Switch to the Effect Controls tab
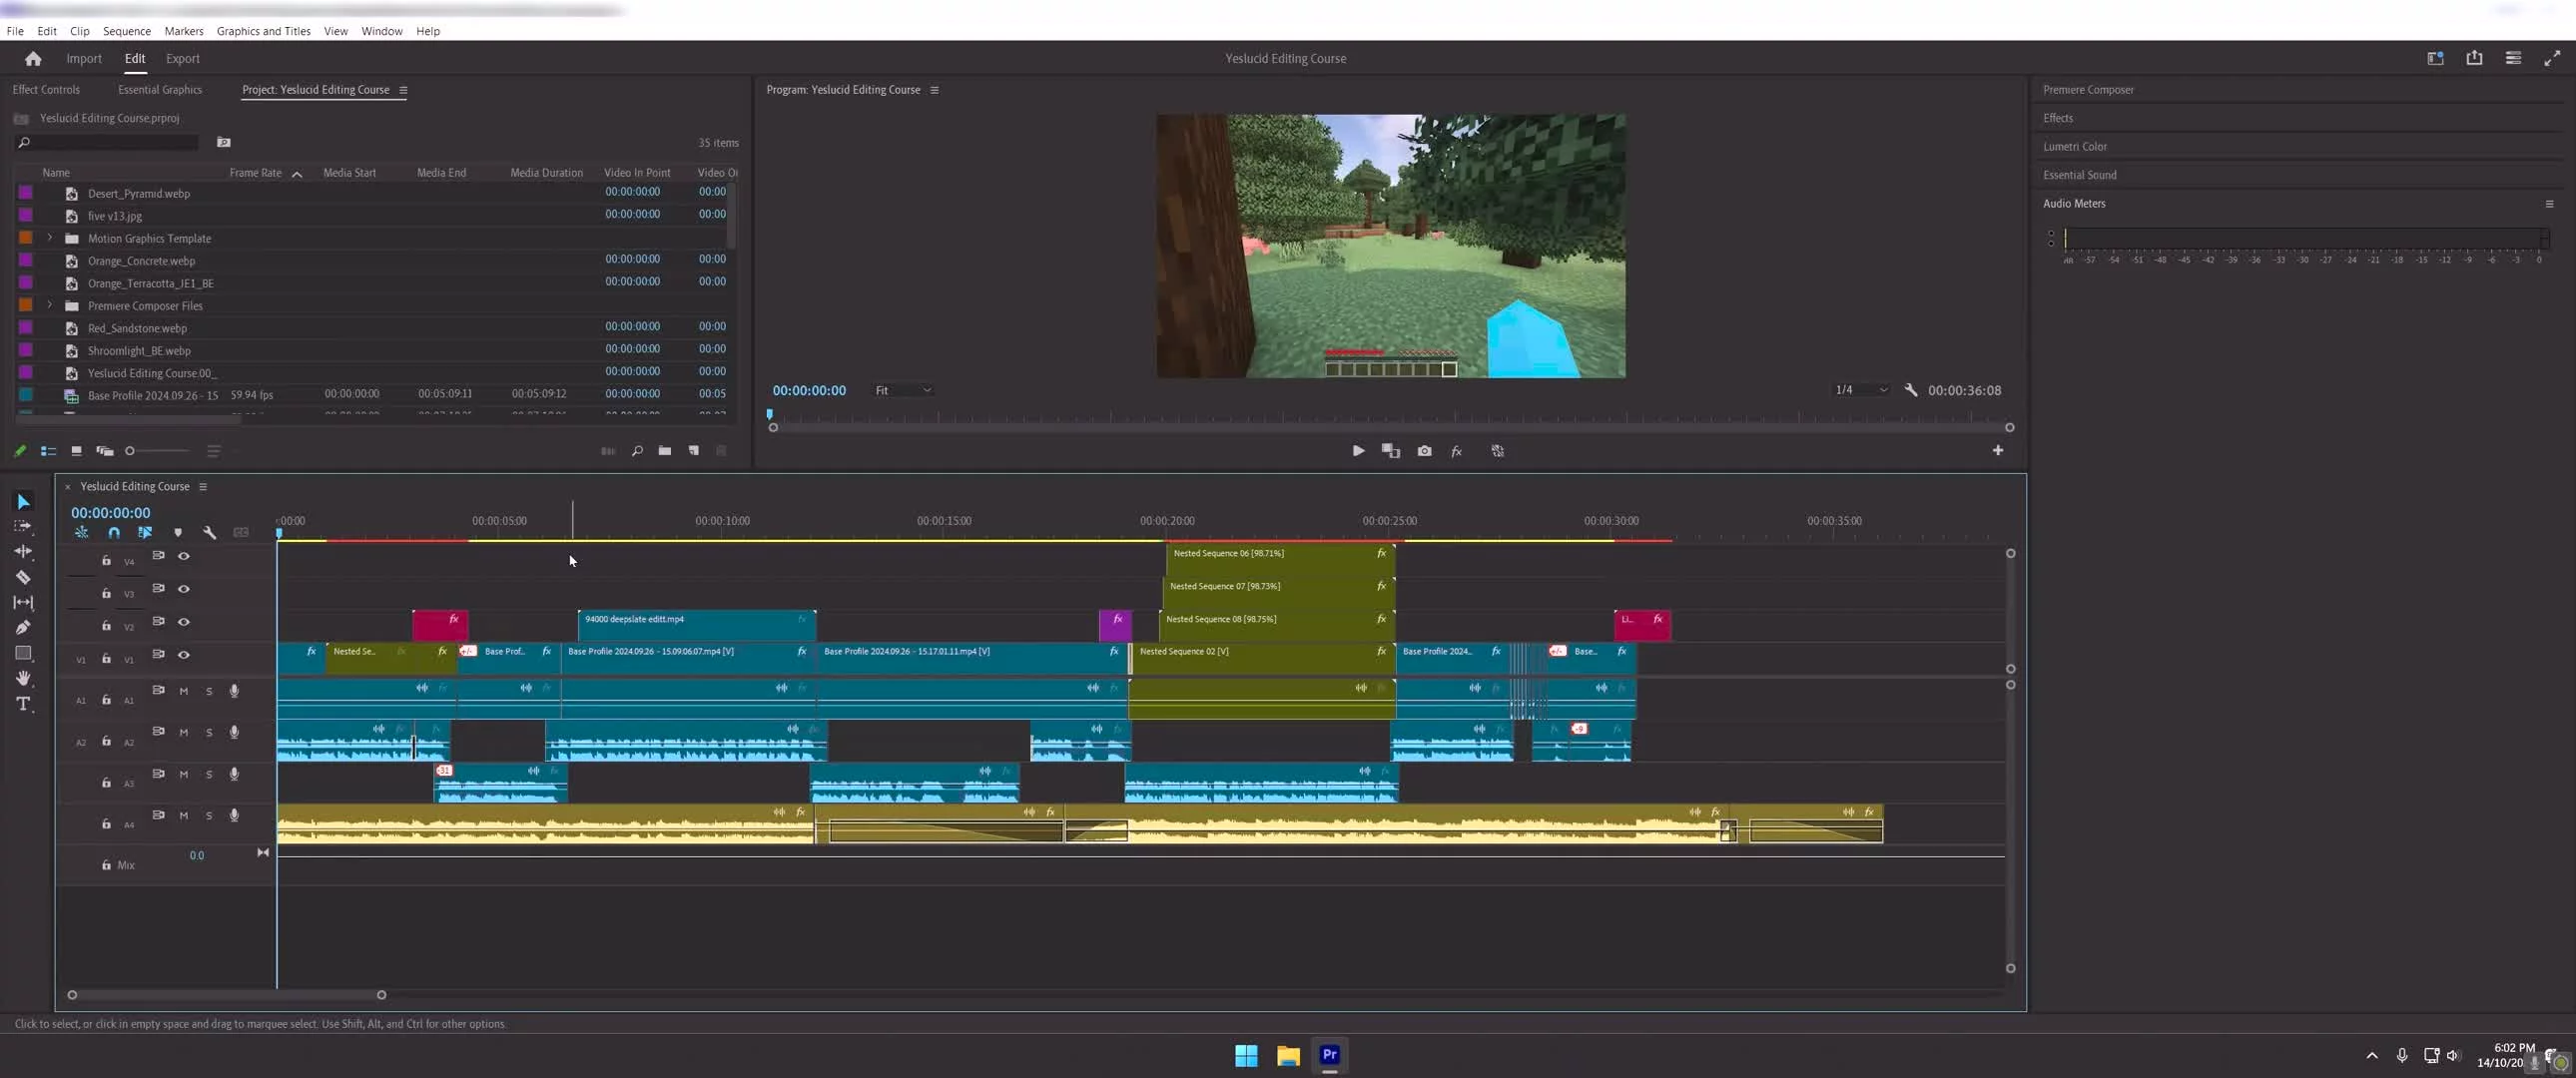The width and height of the screenshot is (2576, 1078). (46, 90)
